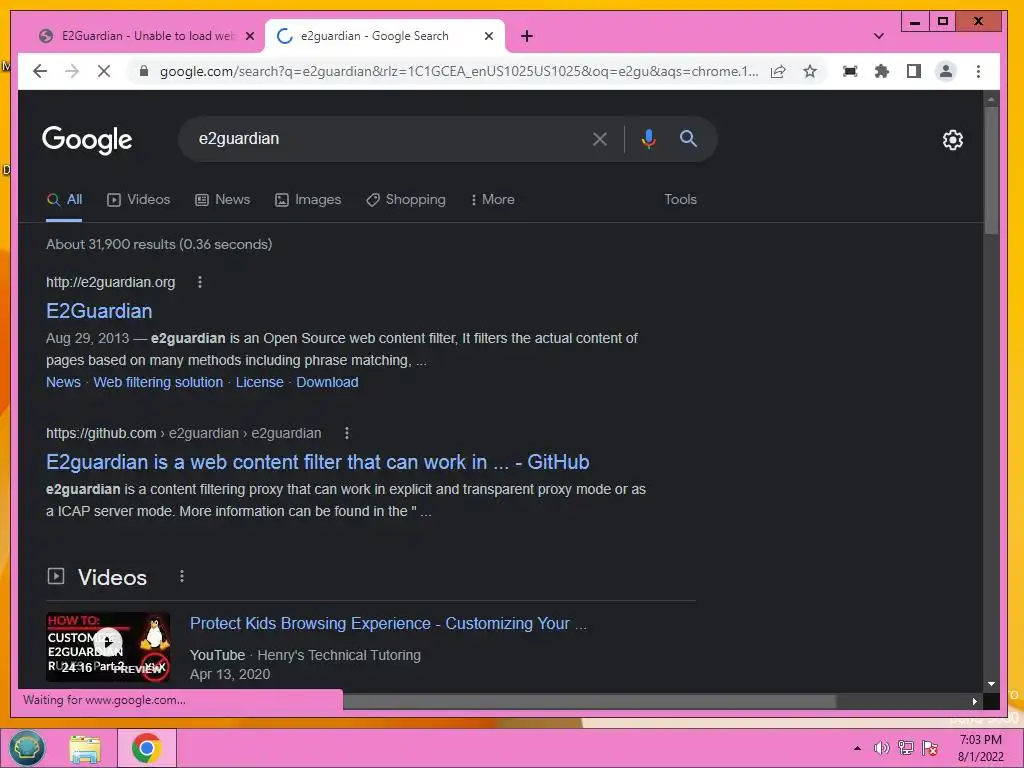The height and width of the screenshot is (768, 1024).
Task: Open the E2Guardian result link
Action: [x=99, y=311]
